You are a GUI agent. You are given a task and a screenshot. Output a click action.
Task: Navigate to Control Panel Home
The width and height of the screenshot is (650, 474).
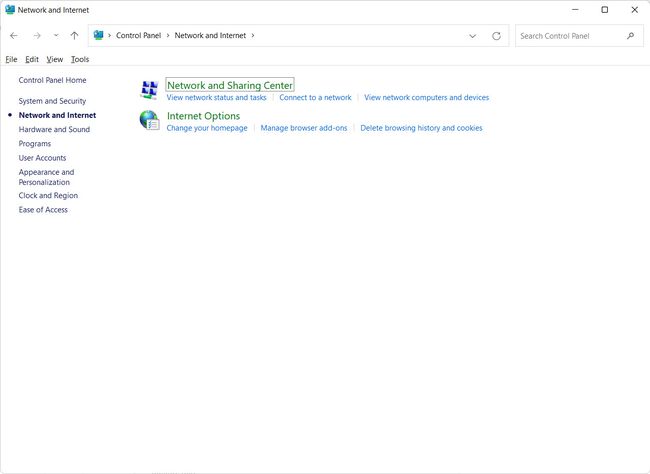pos(52,80)
